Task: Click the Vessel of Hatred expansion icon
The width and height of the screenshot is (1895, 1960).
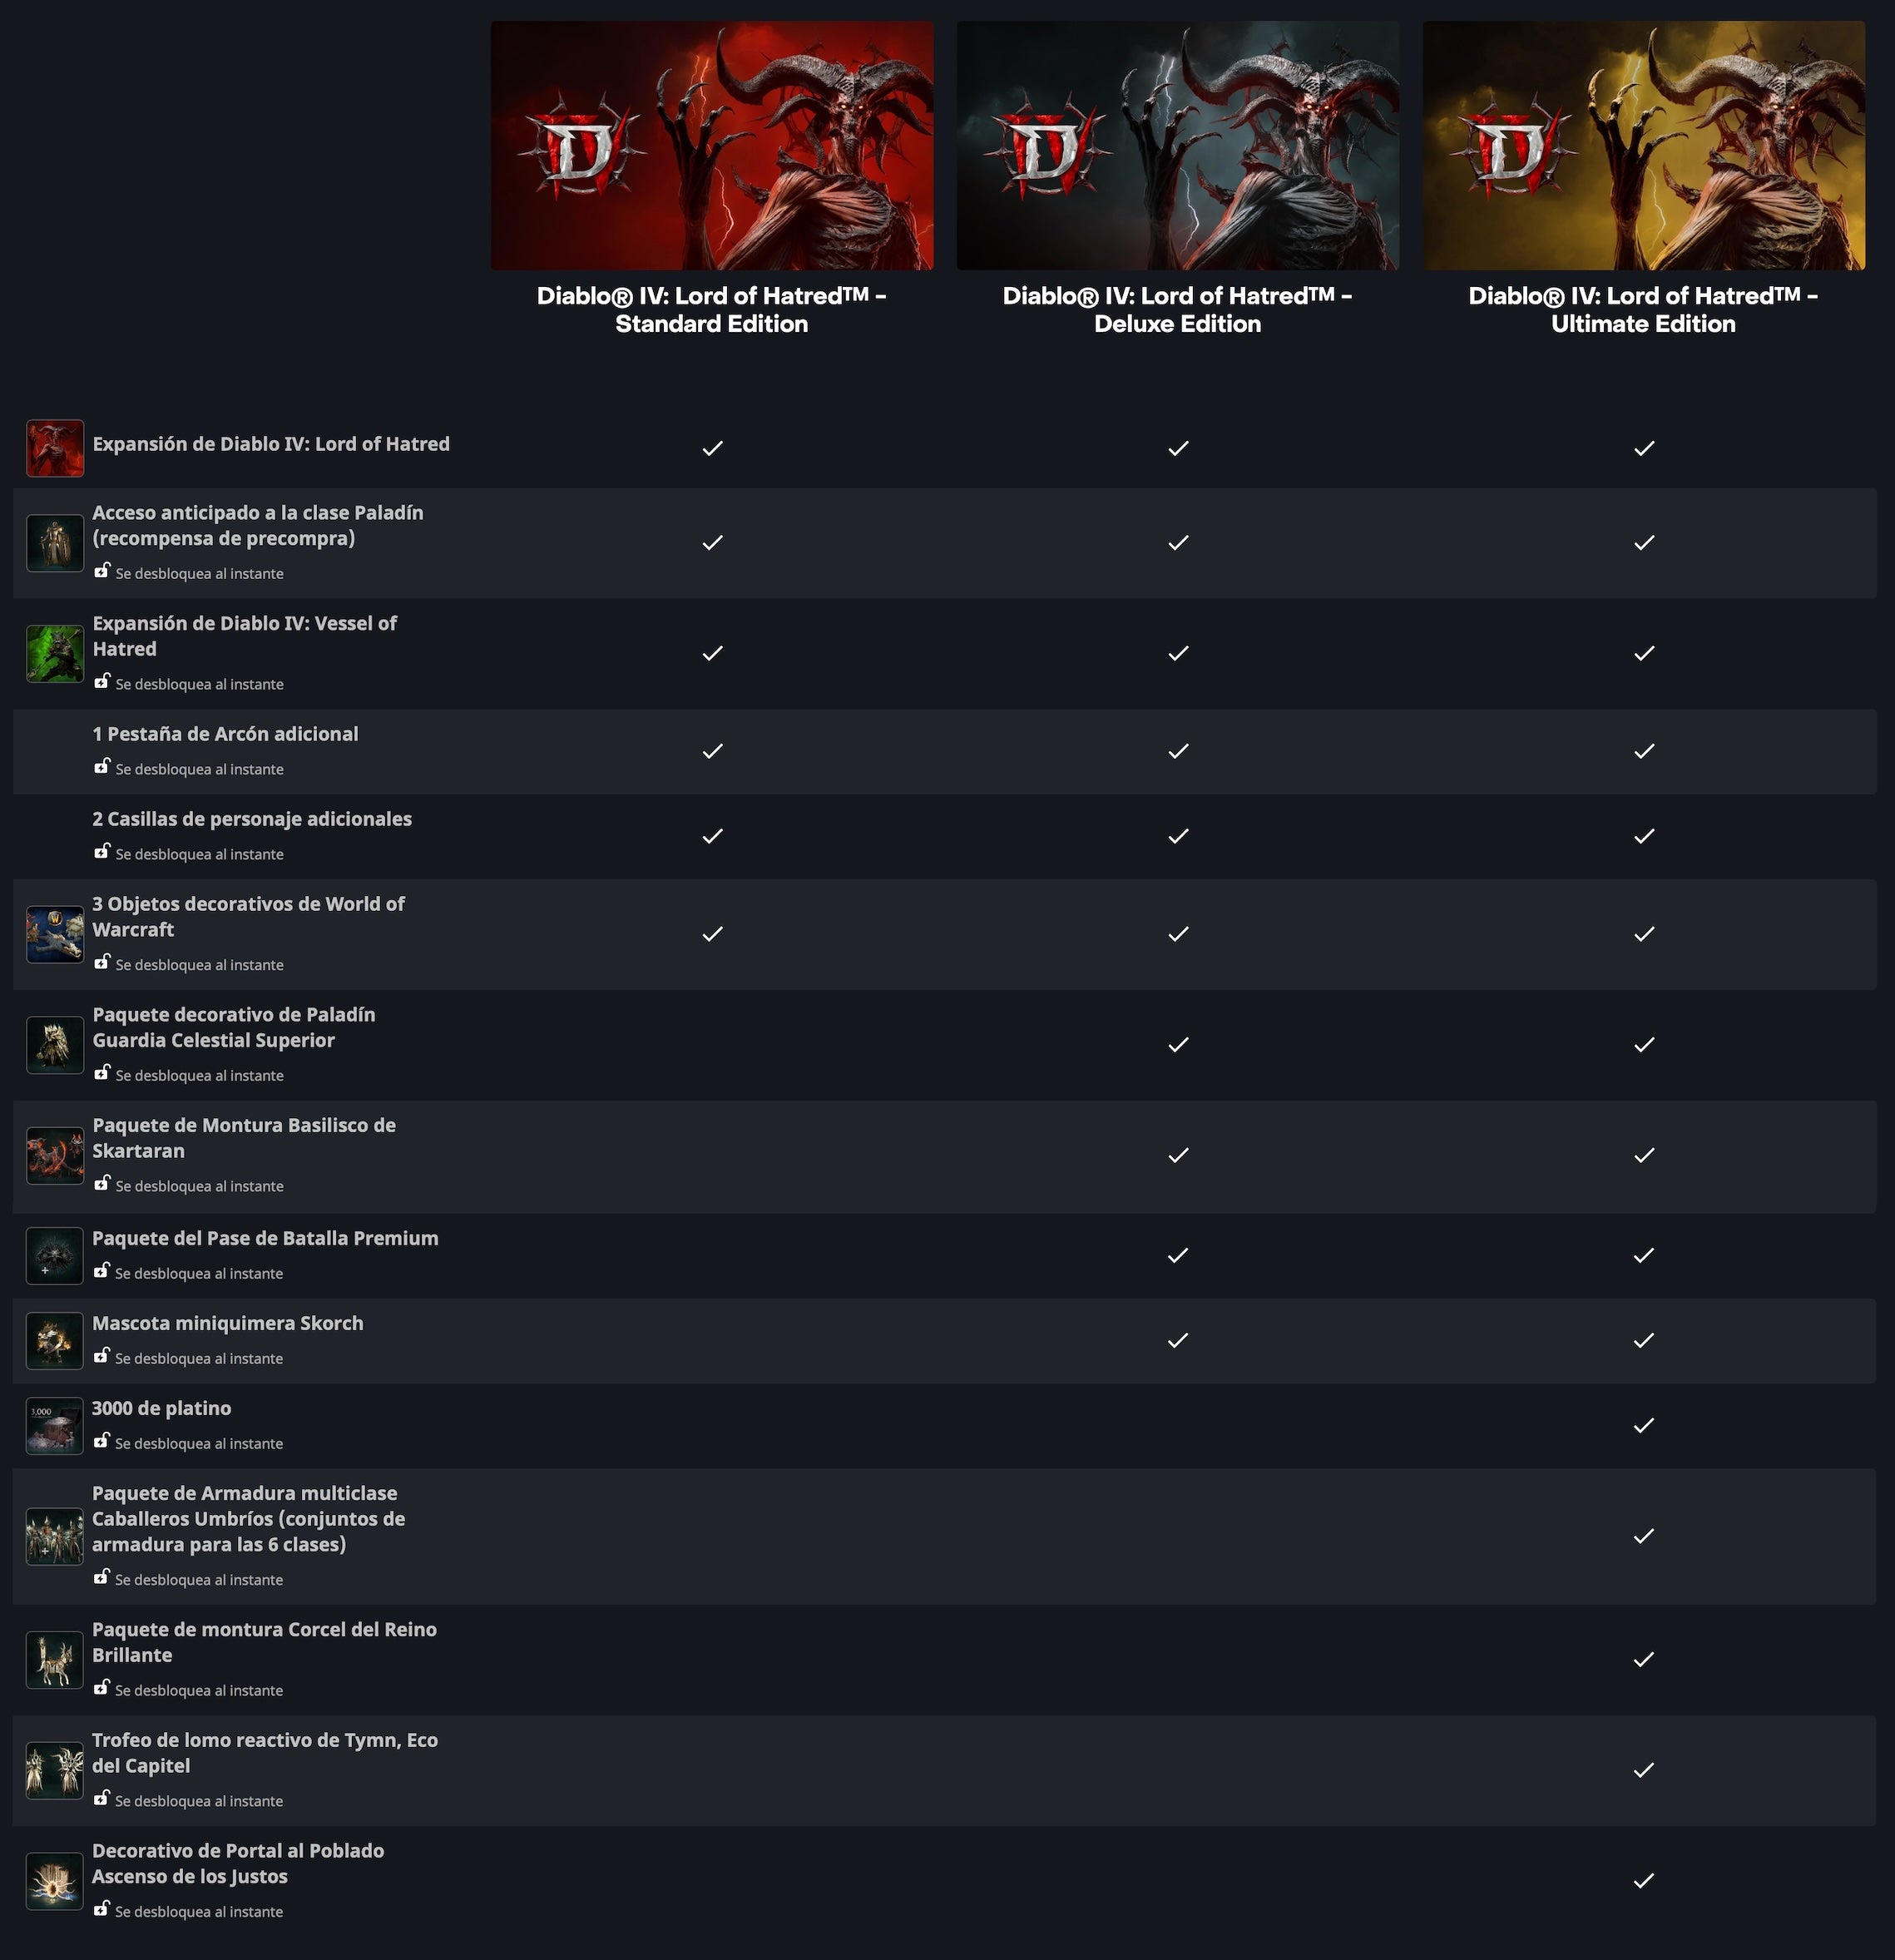Action: pyautogui.click(x=55, y=653)
